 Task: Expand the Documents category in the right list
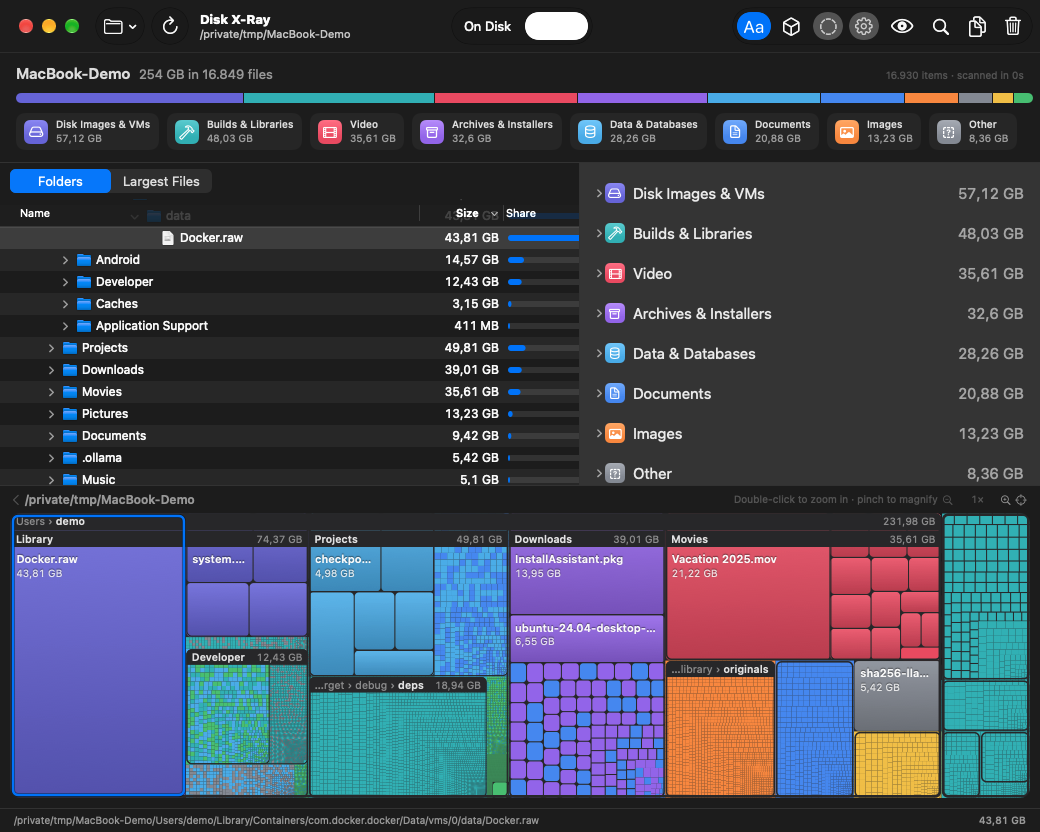pos(598,393)
